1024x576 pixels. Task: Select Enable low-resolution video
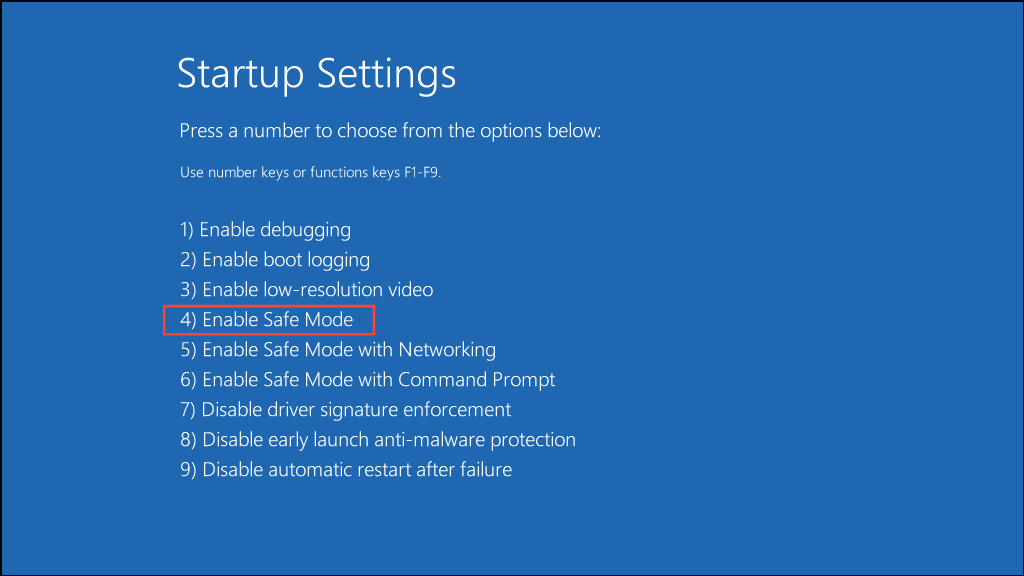coord(305,289)
